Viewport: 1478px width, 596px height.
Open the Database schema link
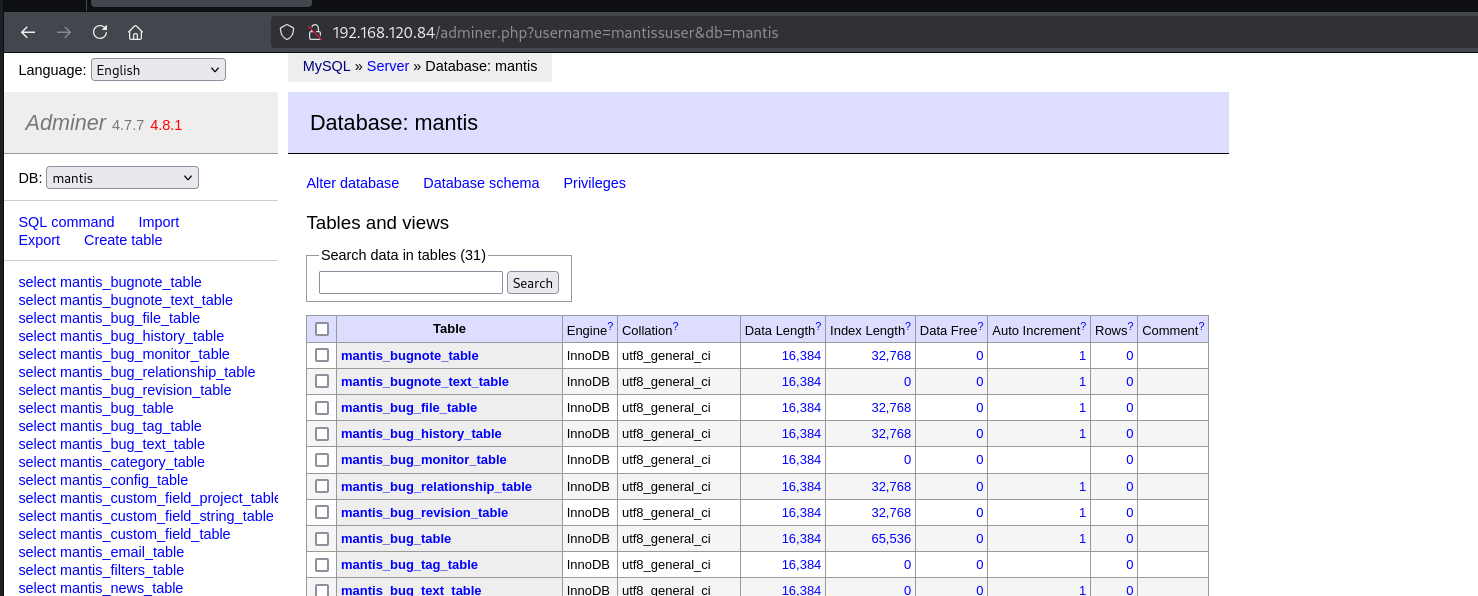click(x=481, y=183)
